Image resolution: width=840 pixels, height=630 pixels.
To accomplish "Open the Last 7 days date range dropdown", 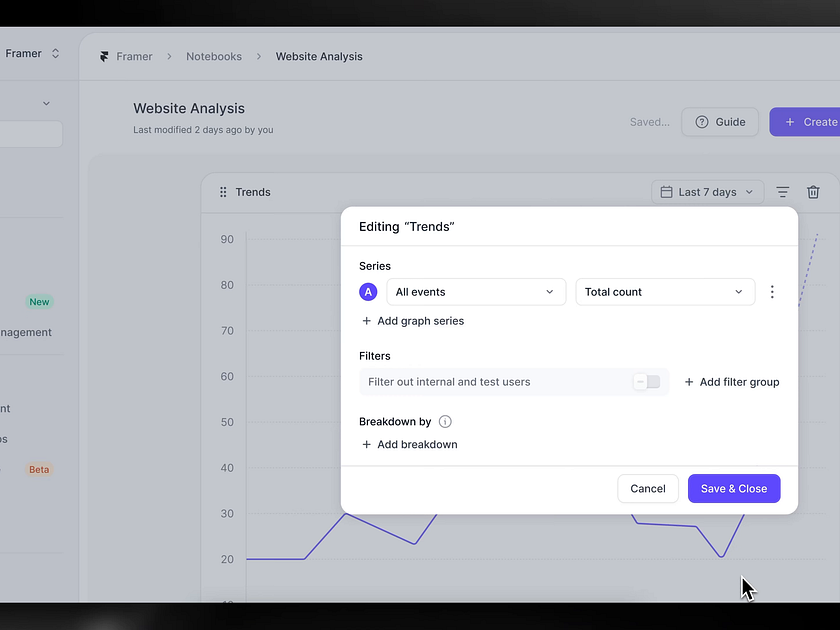I will 707,191.
